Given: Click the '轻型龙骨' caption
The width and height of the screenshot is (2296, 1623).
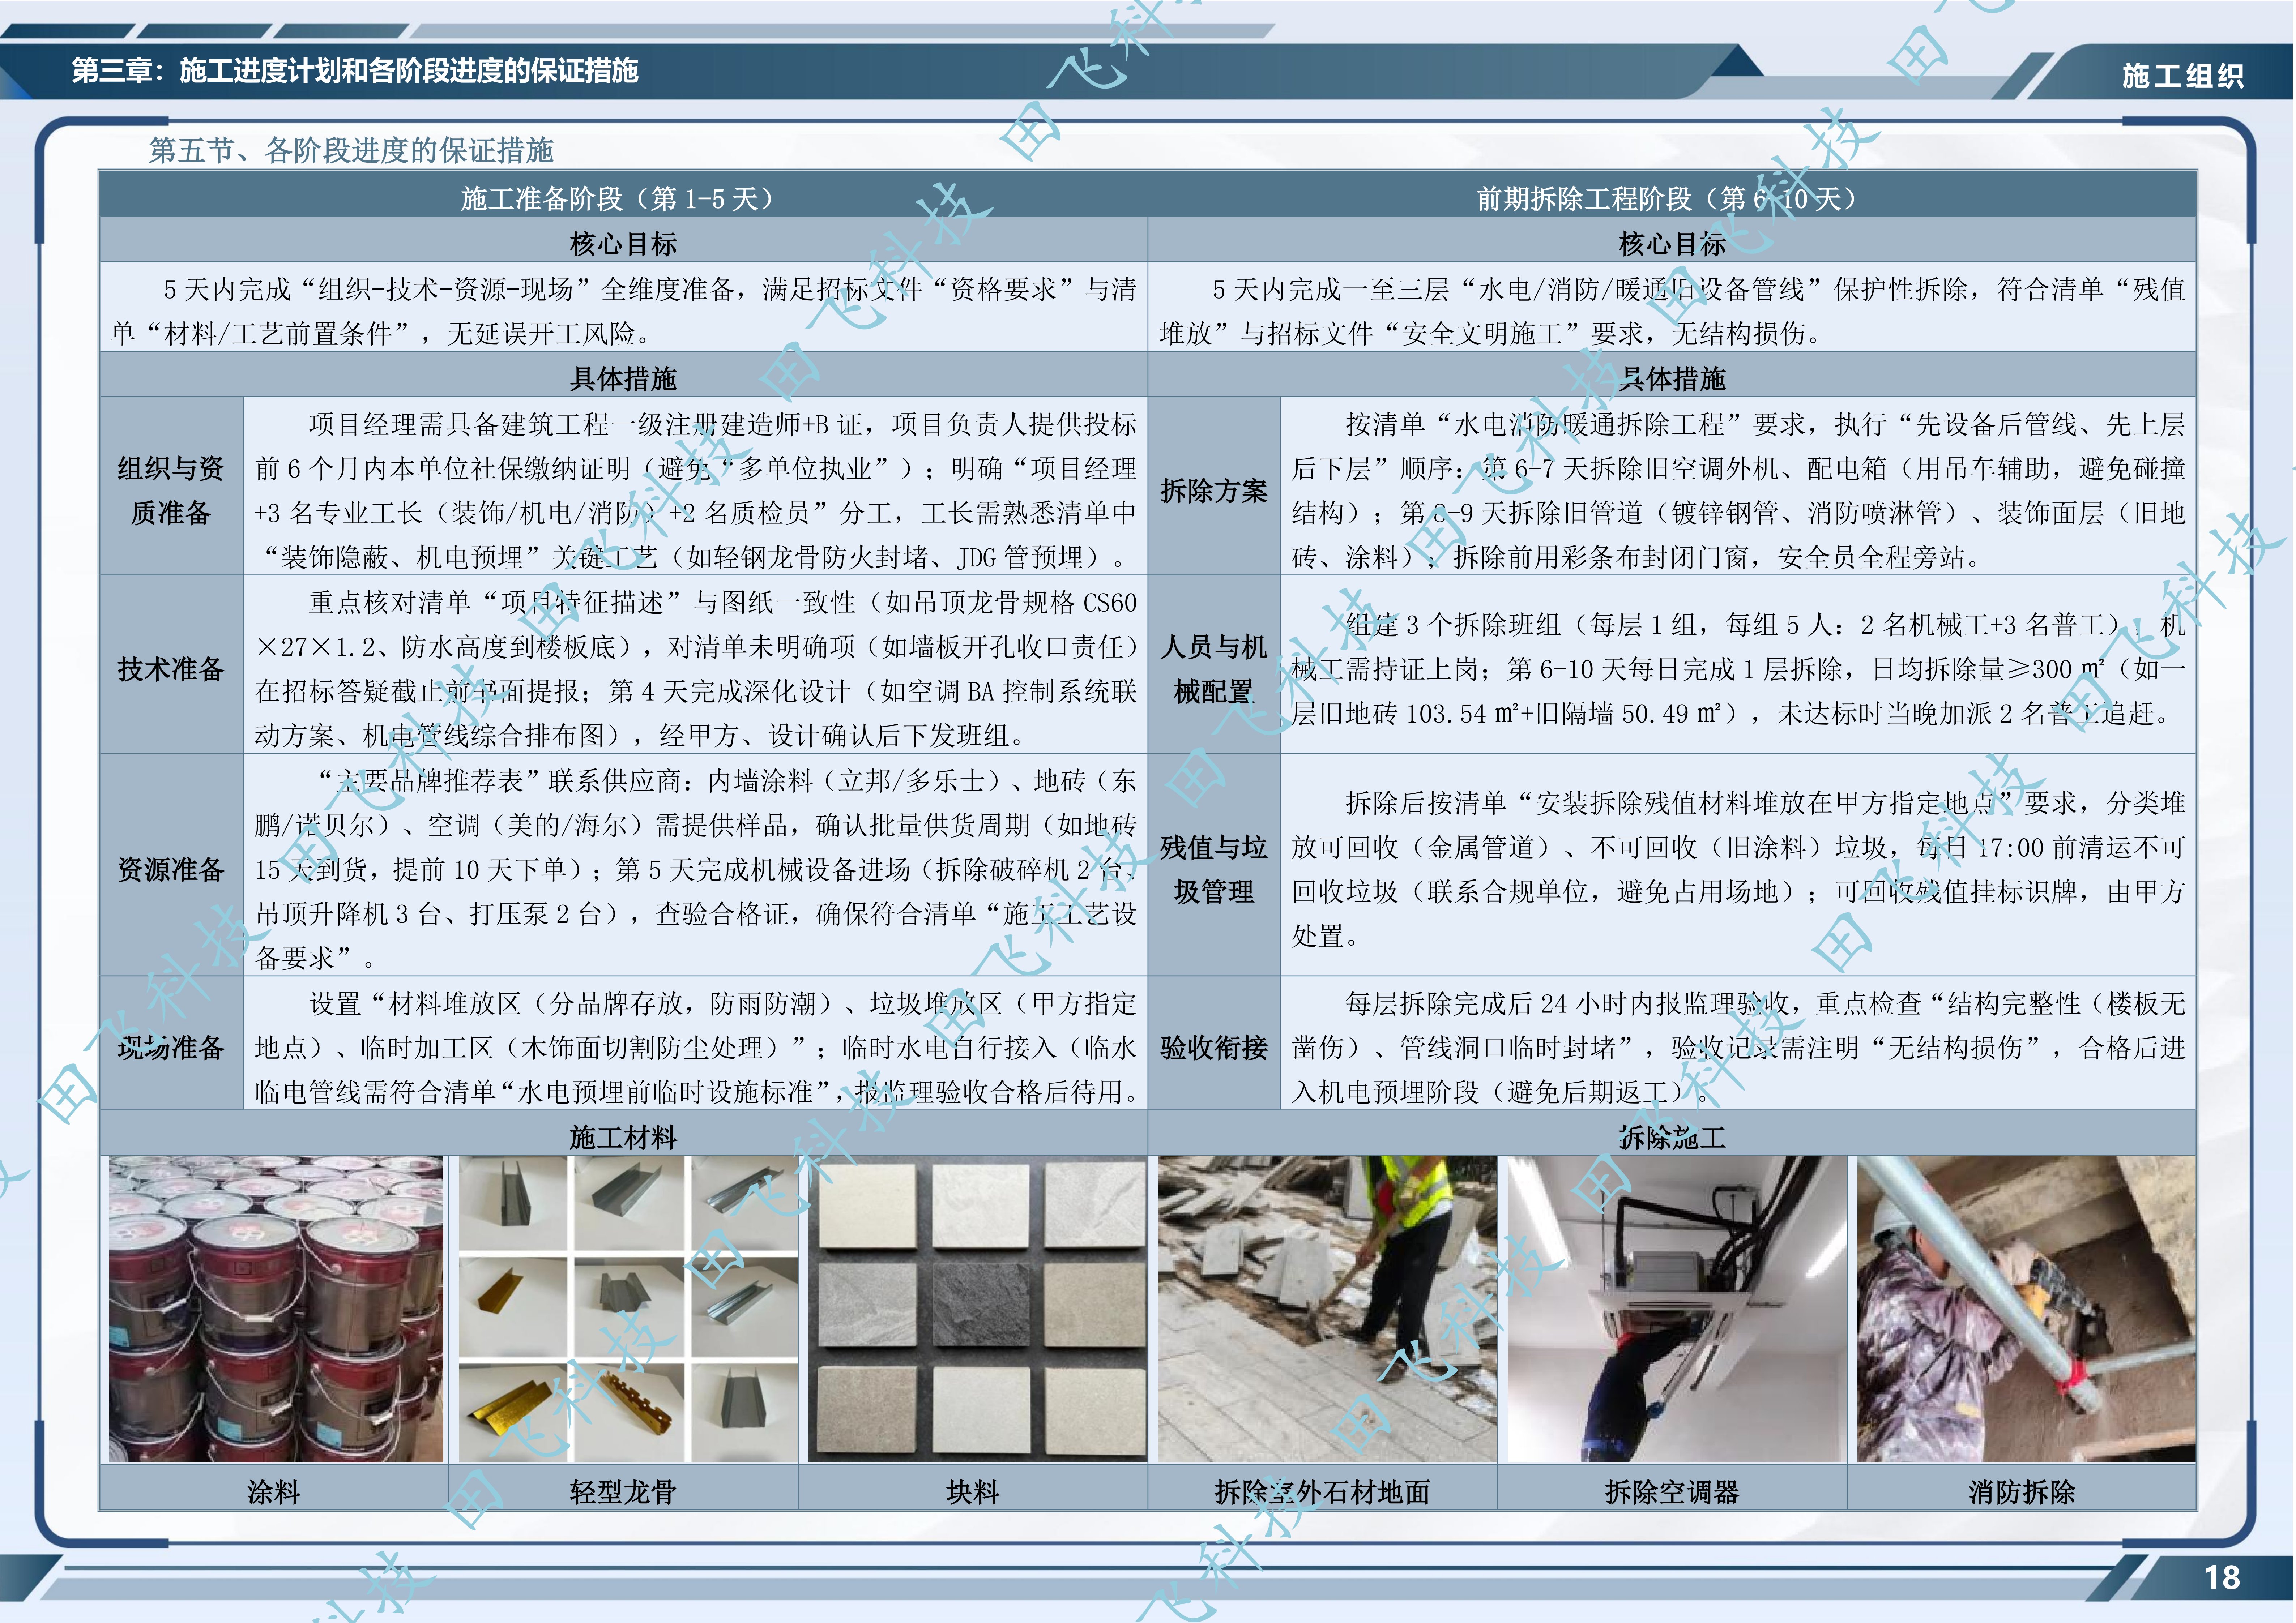Looking at the screenshot, I should (623, 1492).
